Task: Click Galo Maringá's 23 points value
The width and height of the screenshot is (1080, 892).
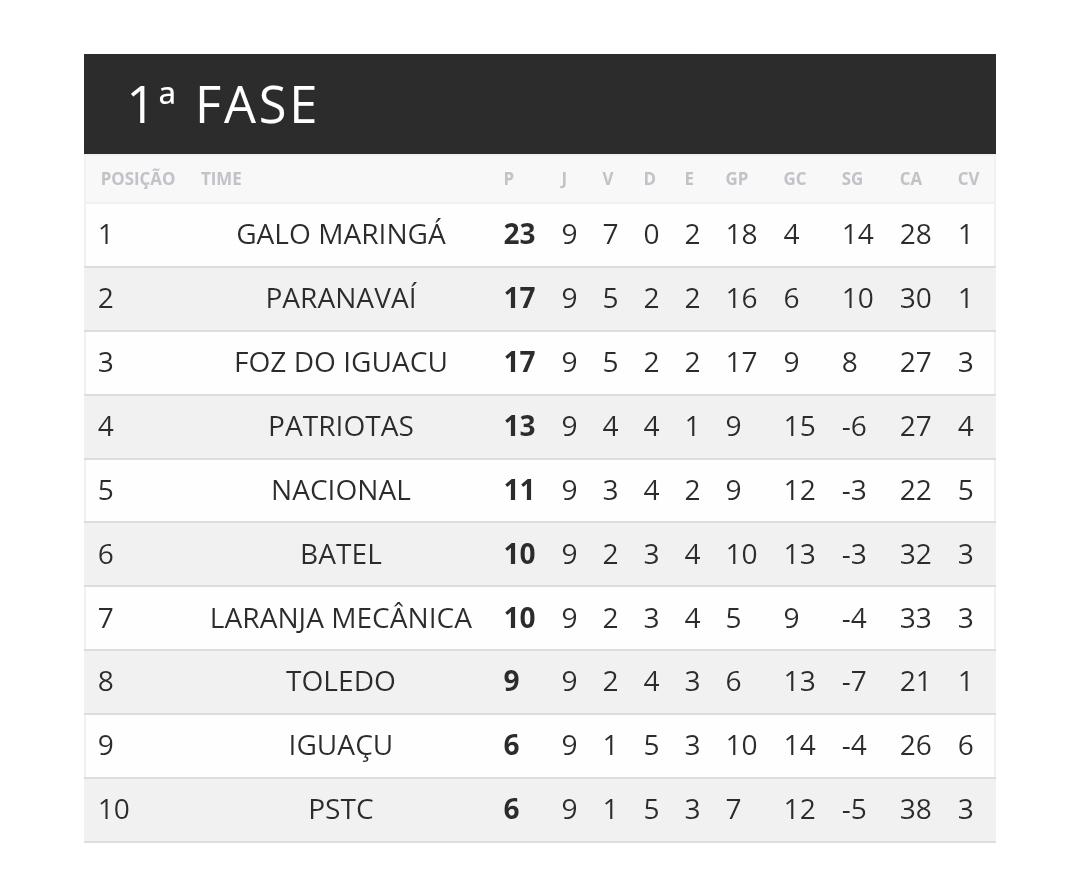Action: pyautogui.click(x=519, y=234)
